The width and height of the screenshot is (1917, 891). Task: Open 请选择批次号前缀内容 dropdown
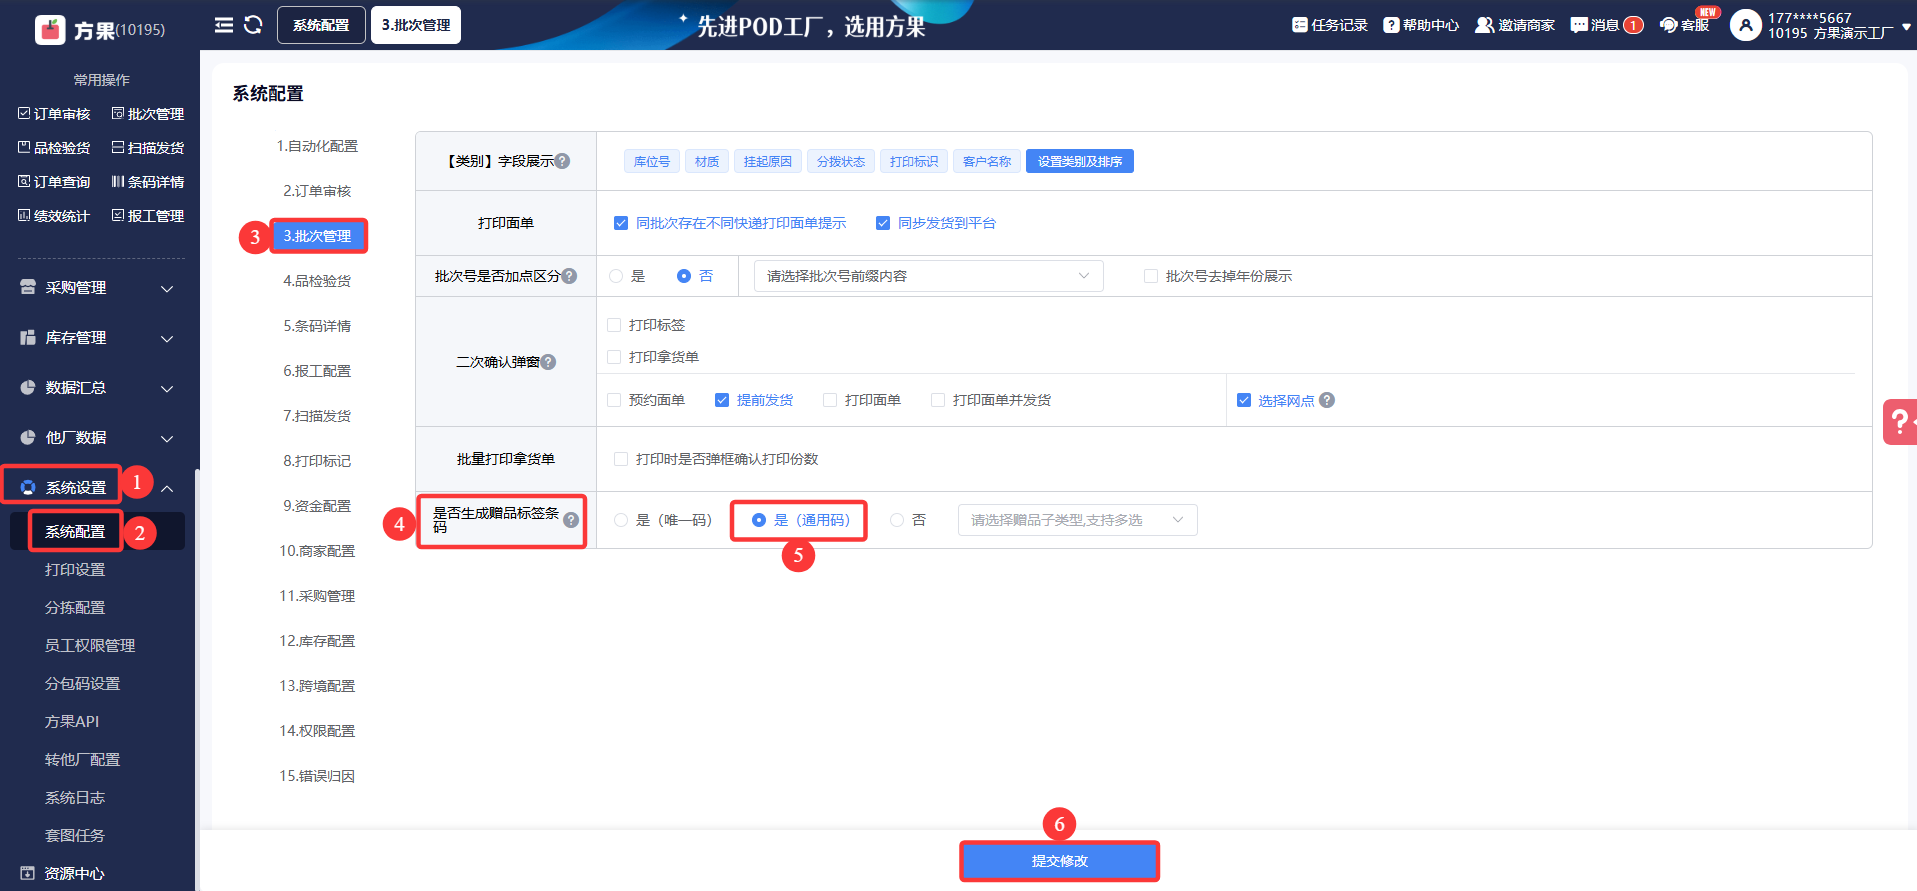point(928,276)
